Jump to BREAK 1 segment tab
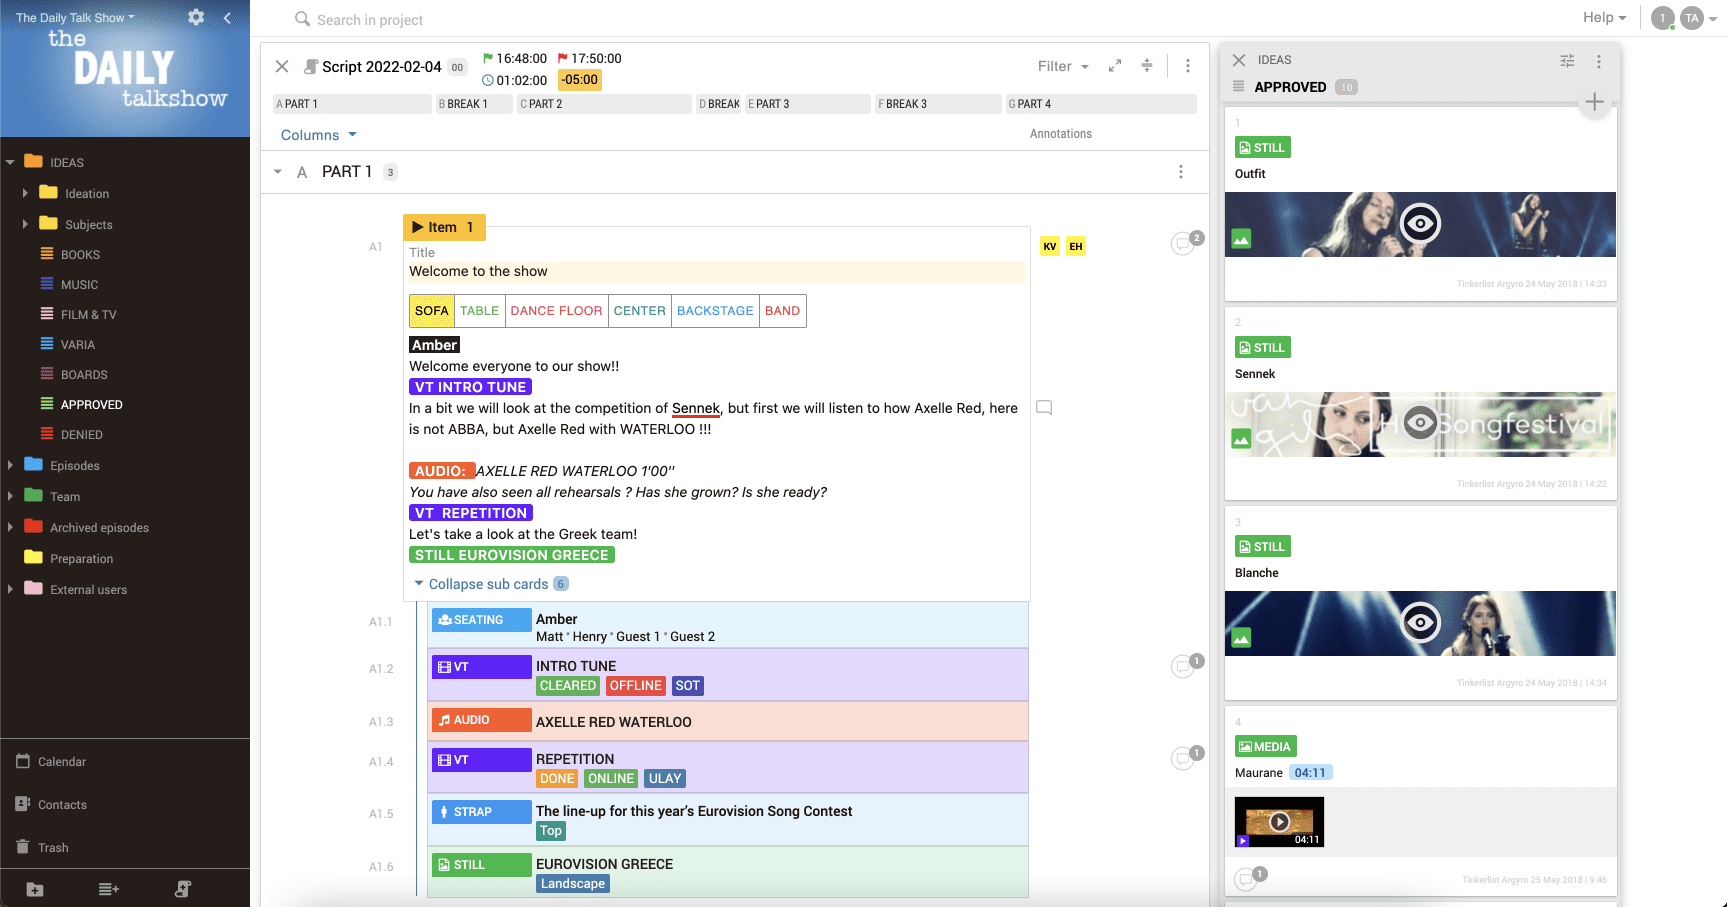 click(474, 104)
